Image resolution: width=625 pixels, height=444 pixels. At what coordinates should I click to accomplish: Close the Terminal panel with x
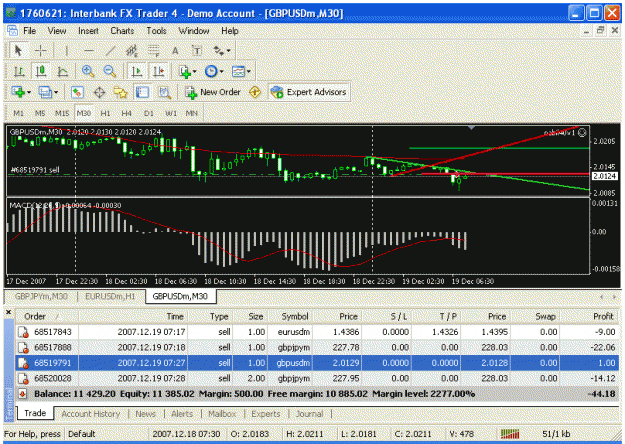coord(8,312)
